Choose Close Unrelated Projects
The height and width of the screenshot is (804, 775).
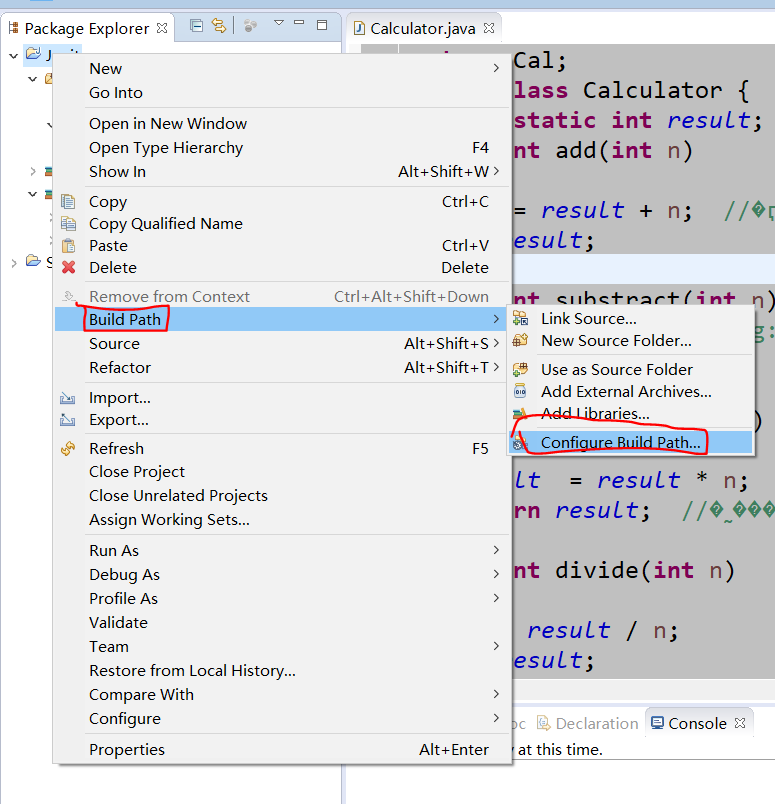282,495
